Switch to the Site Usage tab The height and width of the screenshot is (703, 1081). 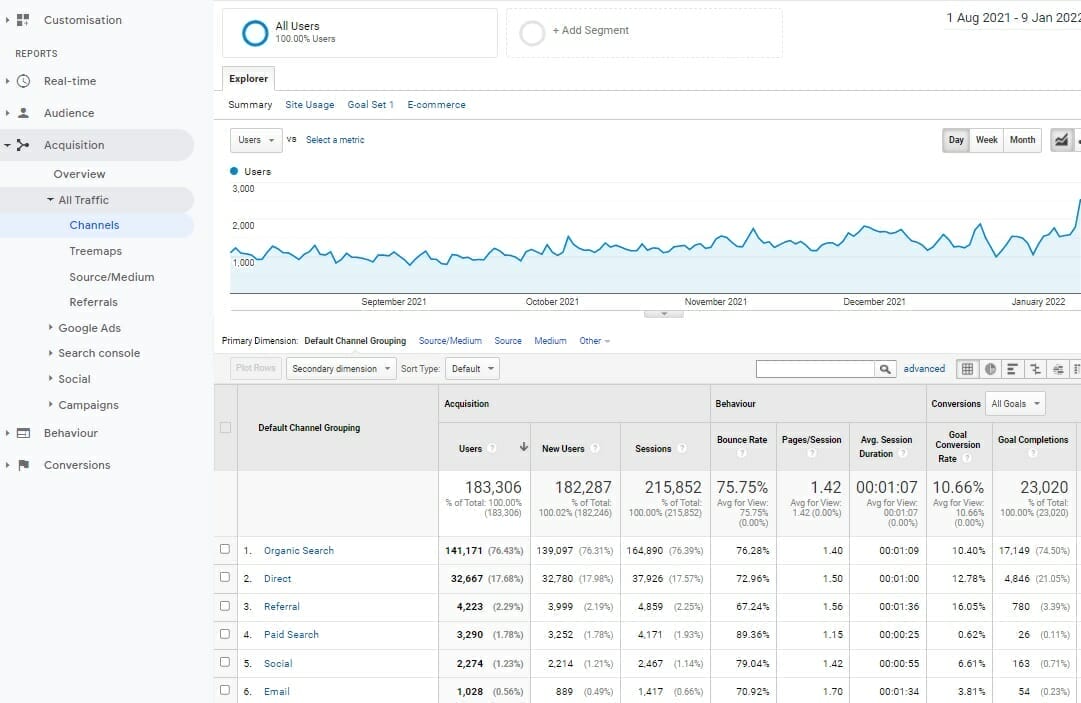tap(310, 105)
